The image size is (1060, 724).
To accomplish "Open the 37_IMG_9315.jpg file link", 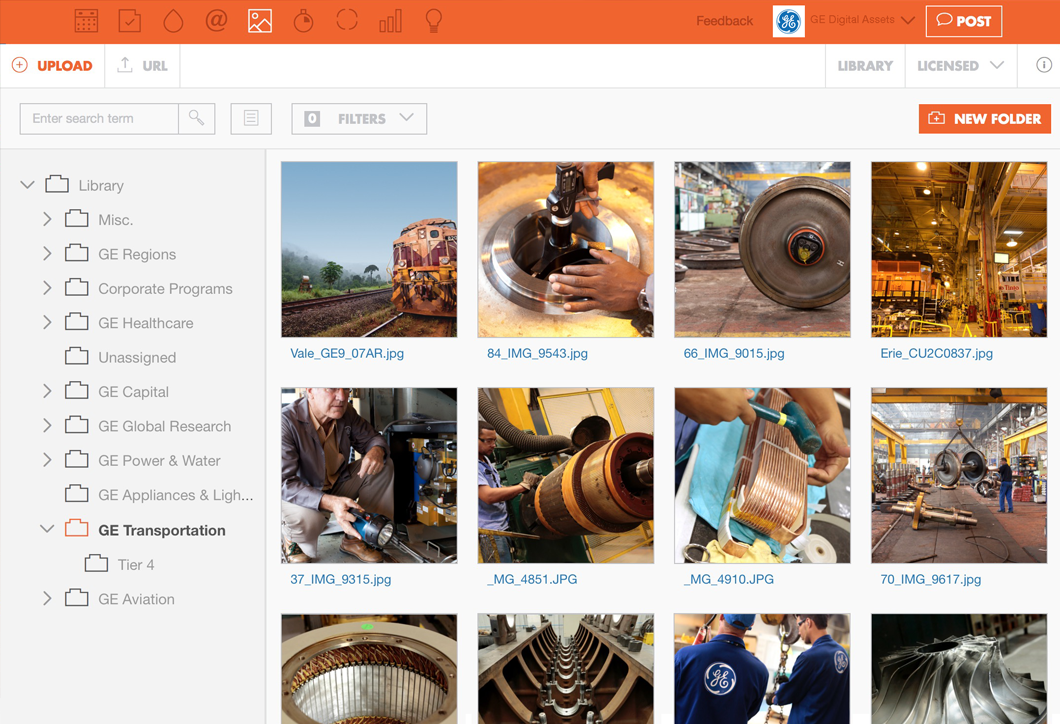I will tap(341, 579).
